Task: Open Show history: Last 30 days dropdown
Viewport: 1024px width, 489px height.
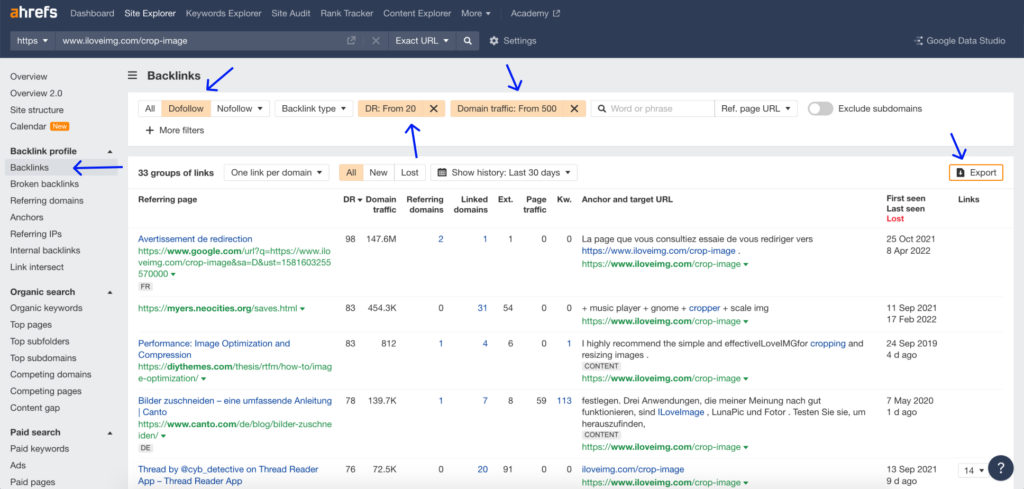Action: click(x=504, y=172)
